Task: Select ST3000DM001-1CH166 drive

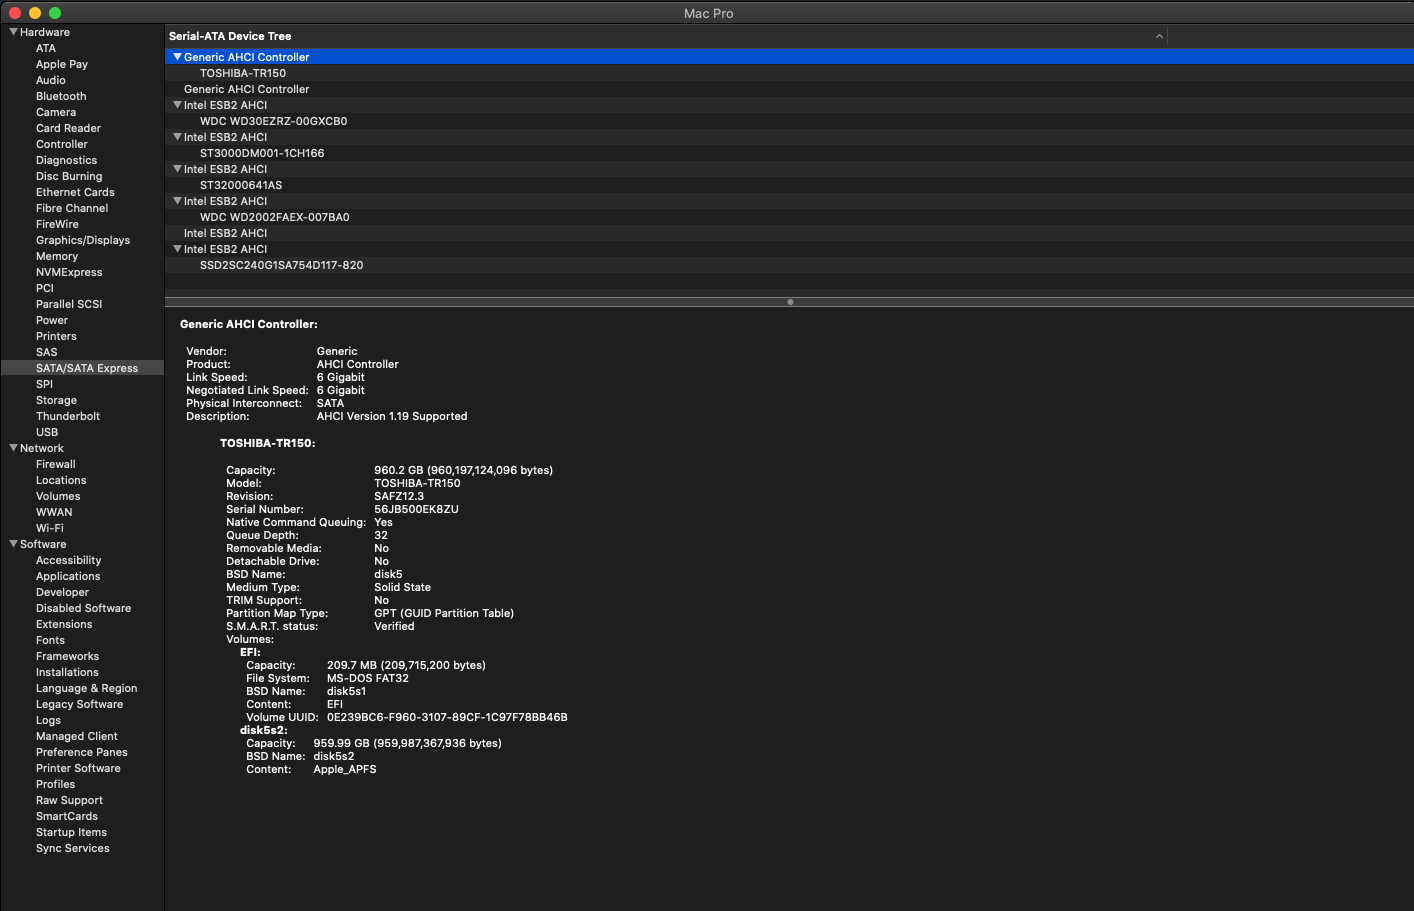Action: [x=262, y=153]
